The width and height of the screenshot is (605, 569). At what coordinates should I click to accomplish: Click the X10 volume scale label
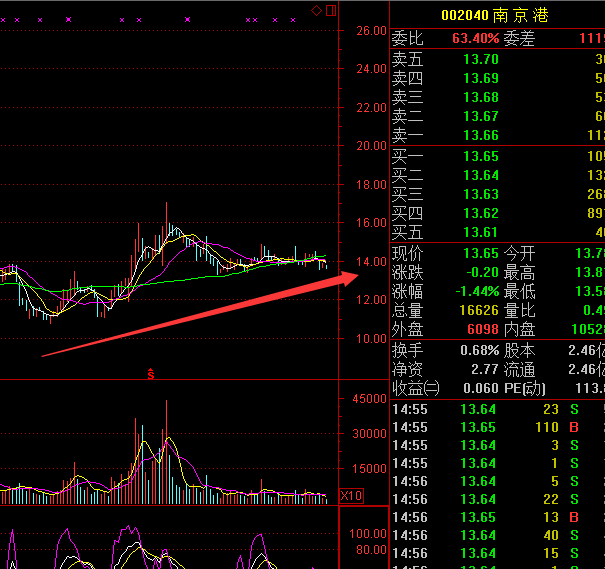351,495
